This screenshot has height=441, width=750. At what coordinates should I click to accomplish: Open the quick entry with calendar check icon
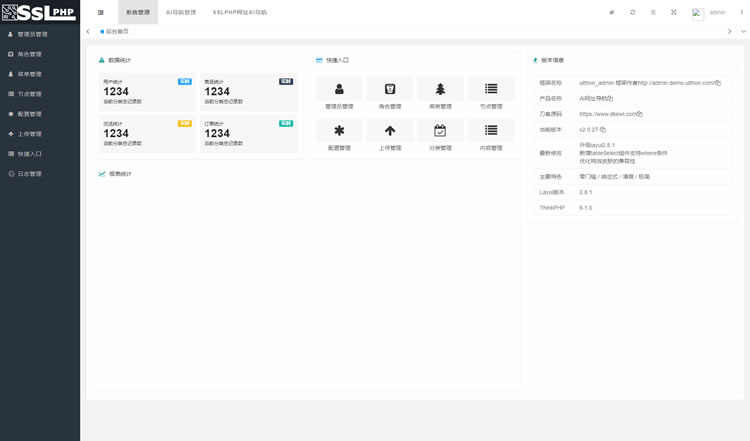pyautogui.click(x=440, y=136)
